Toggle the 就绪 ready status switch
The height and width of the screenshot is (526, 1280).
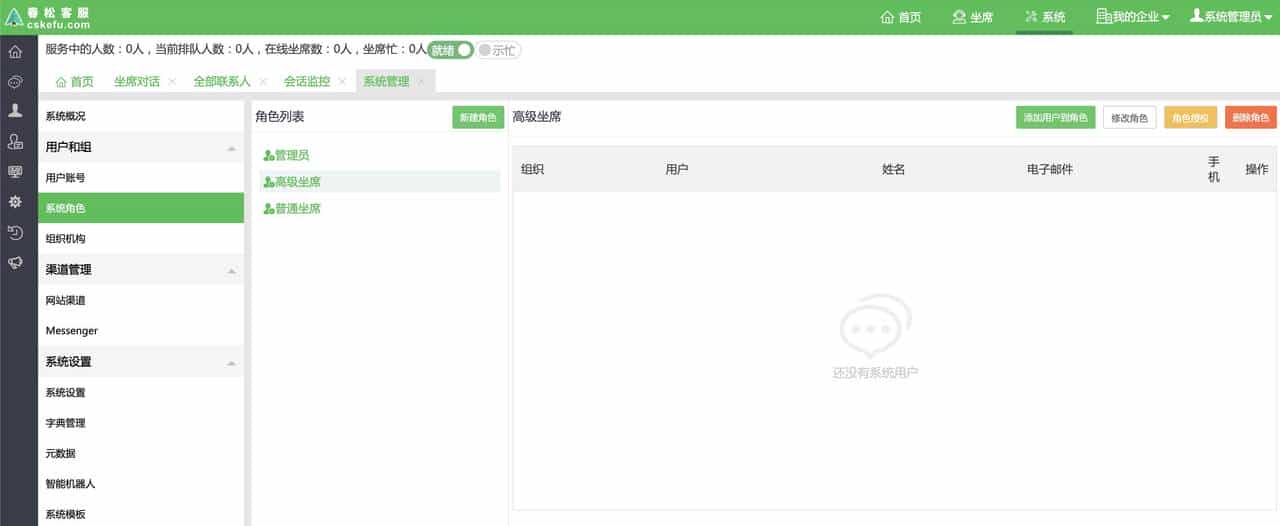451,49
